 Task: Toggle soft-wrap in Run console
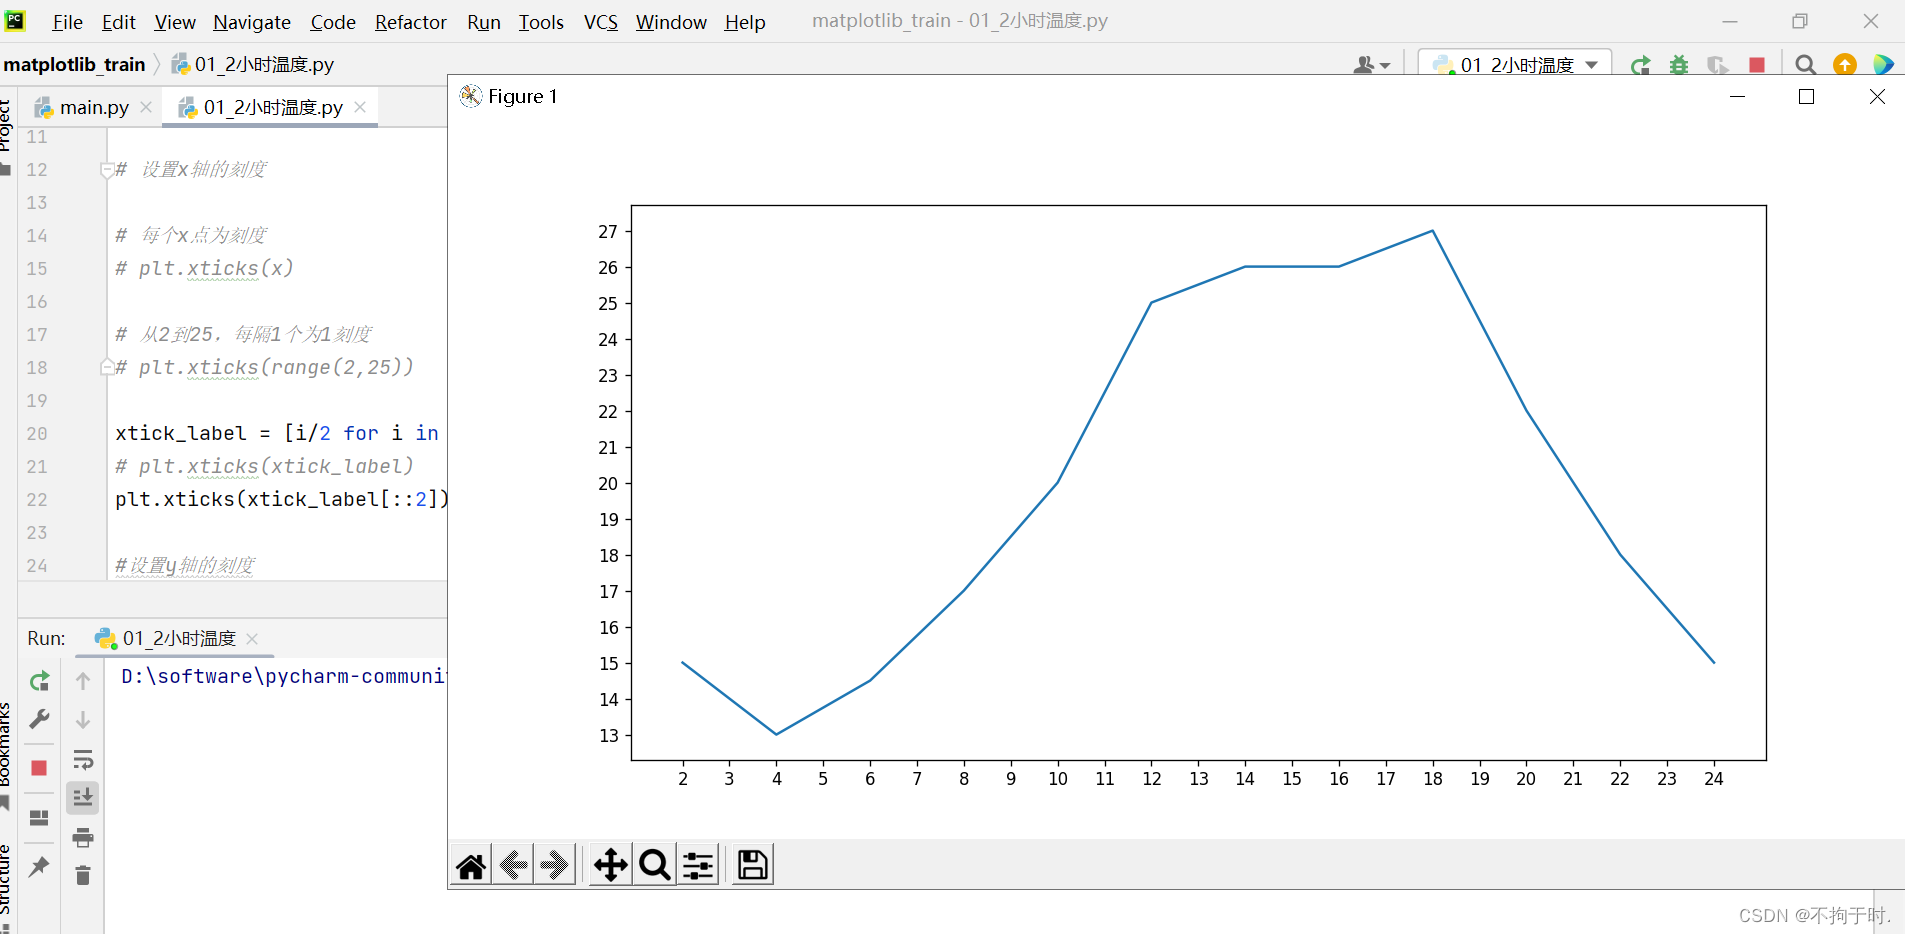[x=83, y=760]
